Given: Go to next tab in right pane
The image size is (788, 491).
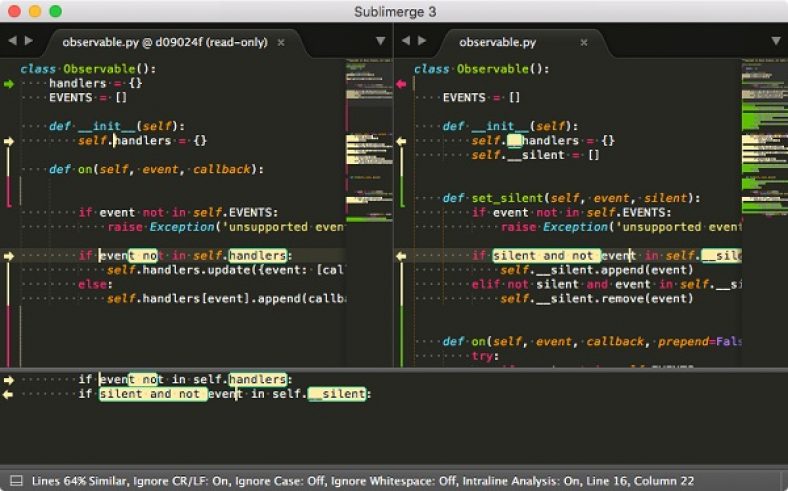Looking at the screenshot, I should point(422,41).
